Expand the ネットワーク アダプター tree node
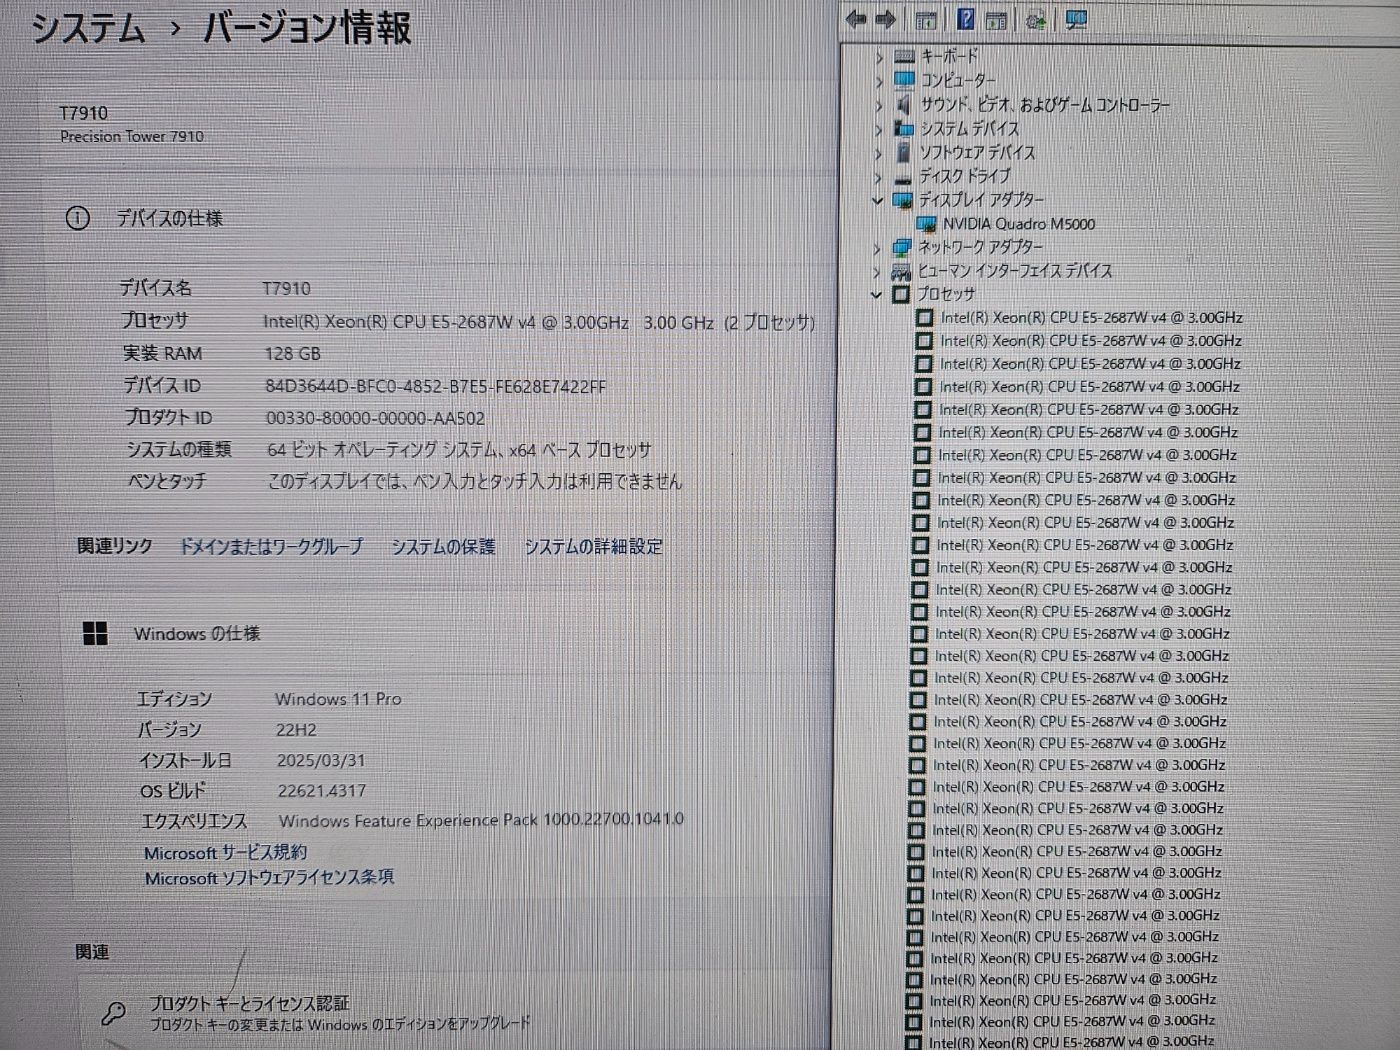 point(877,248)
